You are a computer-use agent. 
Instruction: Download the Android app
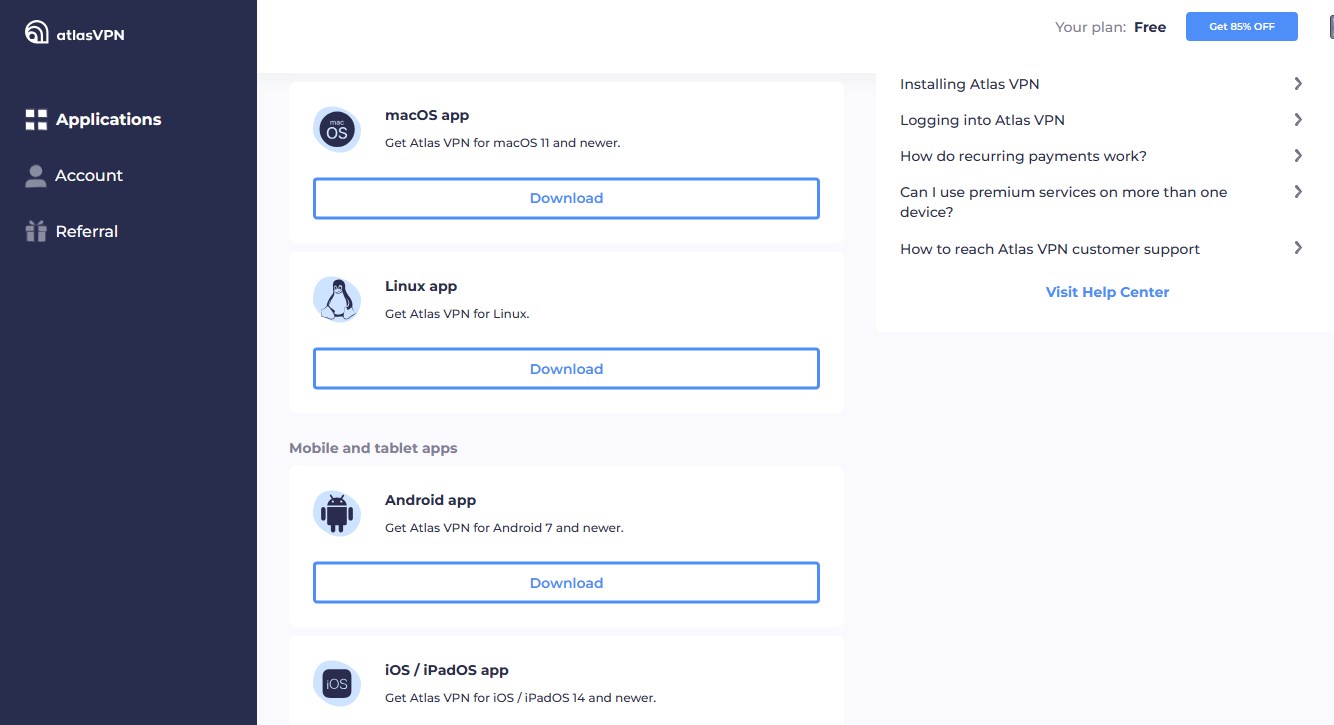tap(566, 582)
